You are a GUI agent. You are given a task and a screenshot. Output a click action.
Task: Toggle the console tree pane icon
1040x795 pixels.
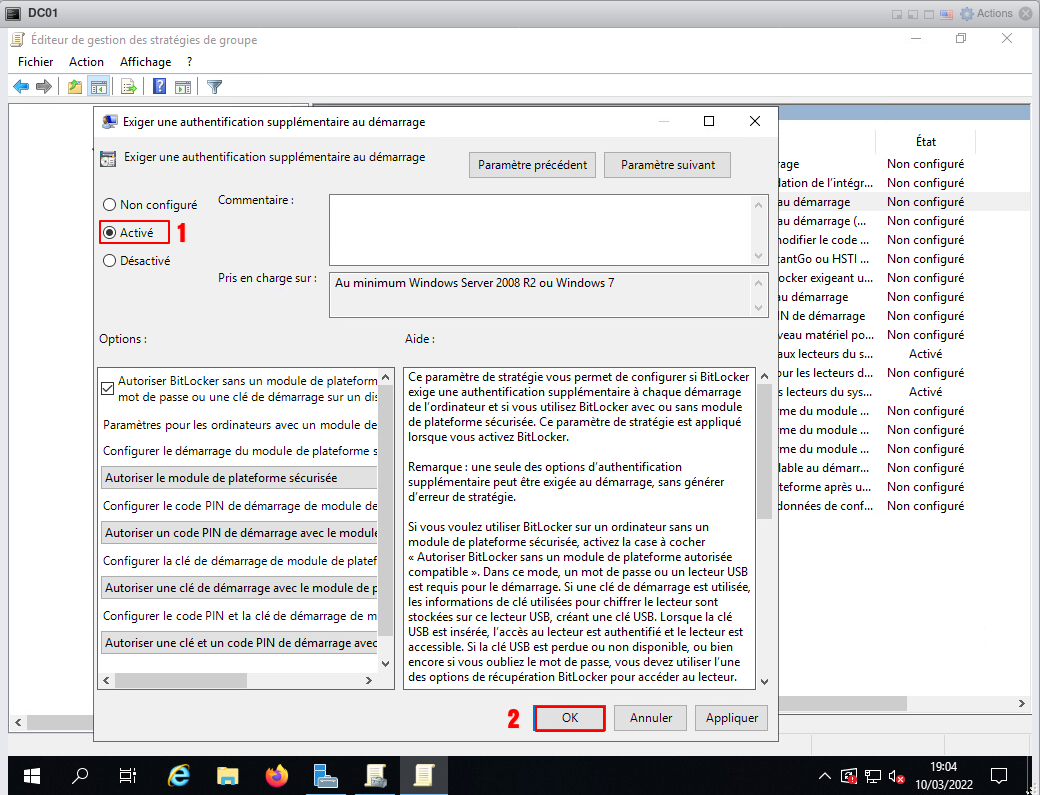click(98, 87)
